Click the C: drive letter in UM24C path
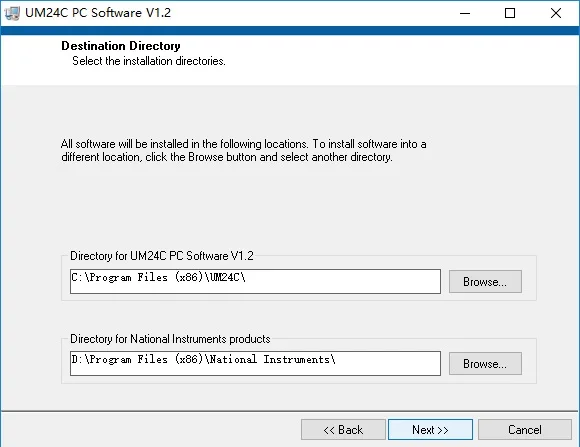Image resolution: width=580 pixels, height=447 pixels. tap(78, 277)
